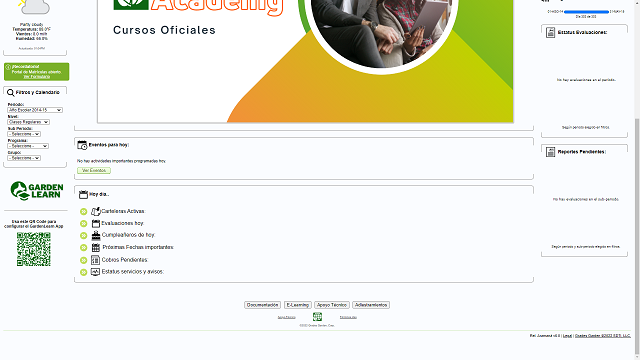The height and width of the screenshot is (360, 640).
Task: Click the Grades Garden footer link
Action: pyautogui.click(x=602, y=336)
